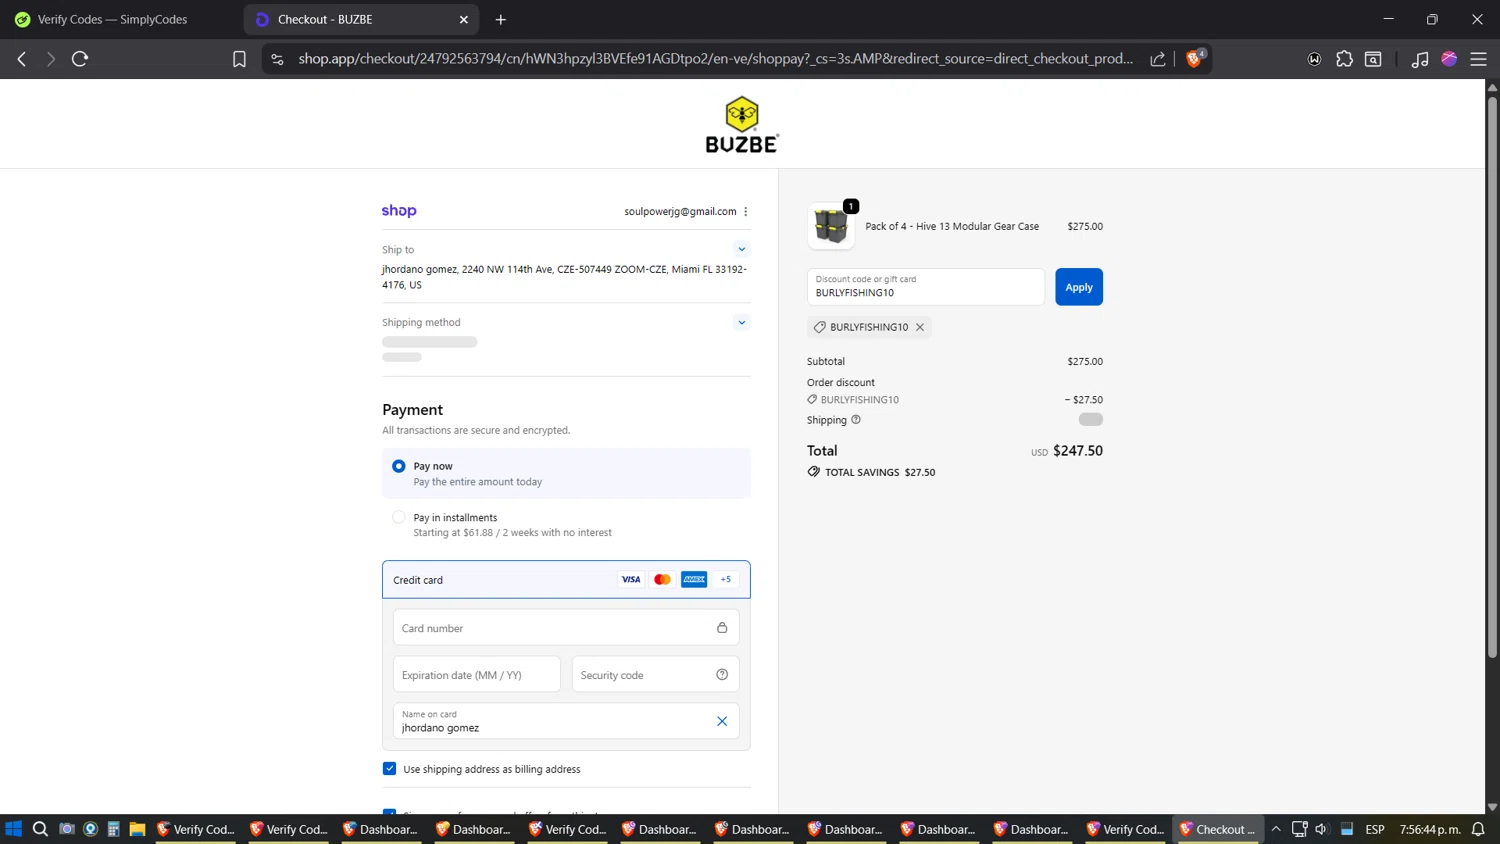The width and height of the screenshot is (1500, 844).
Task: Open Windows taskbar search
Action: click(40, 829)
